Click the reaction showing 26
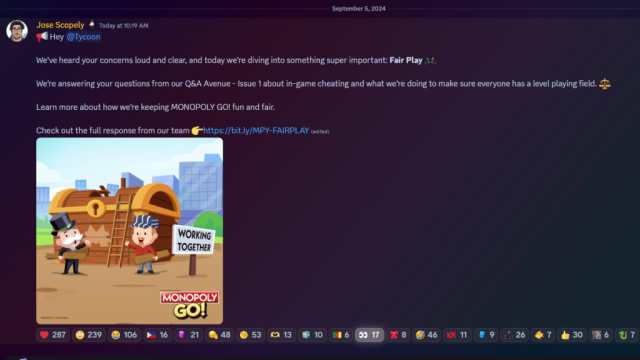 tap(515, 335)
